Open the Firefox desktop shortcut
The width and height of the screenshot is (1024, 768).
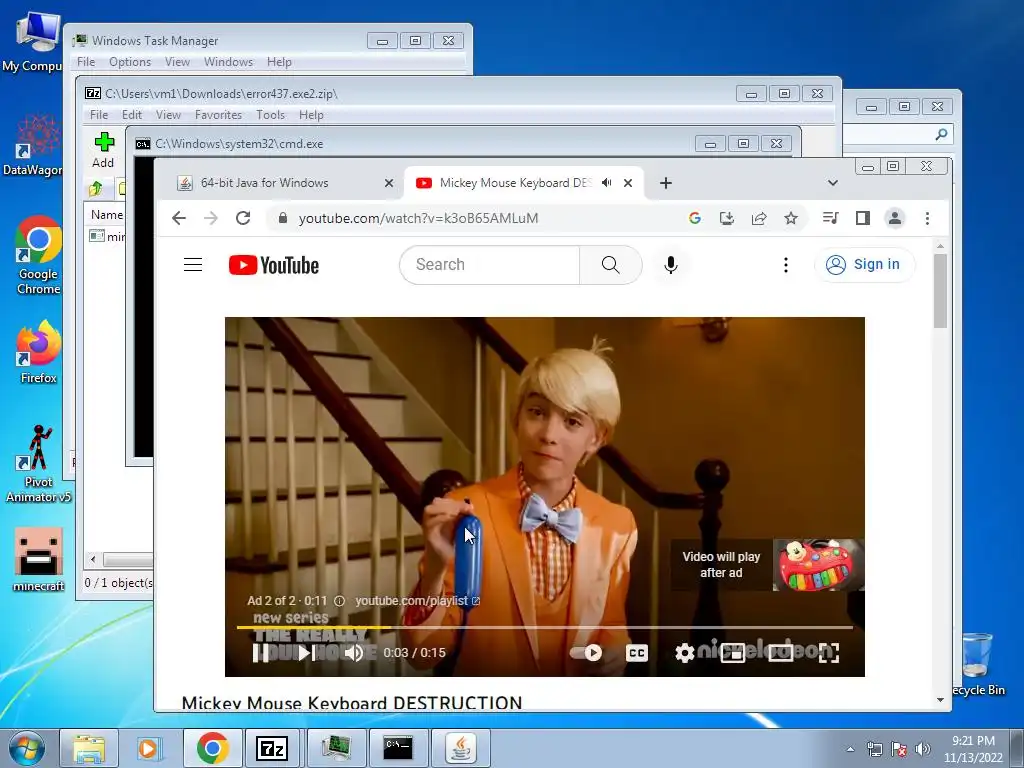[39, 351]
